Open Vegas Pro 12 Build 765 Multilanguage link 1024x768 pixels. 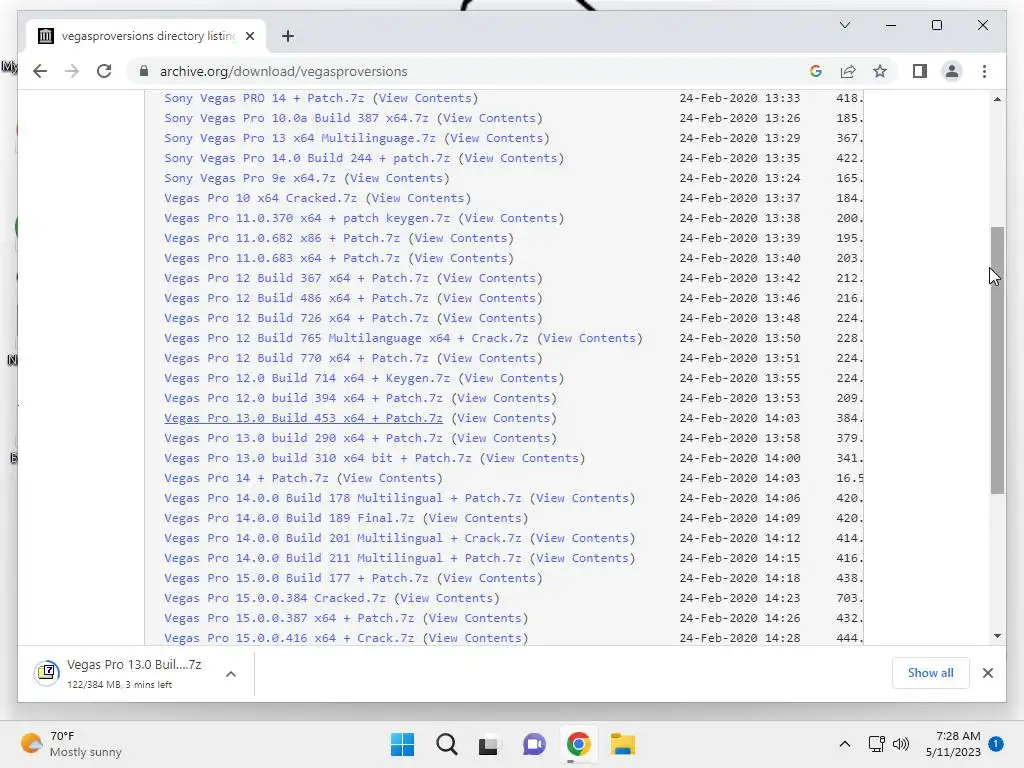click(x=346, y=338)
